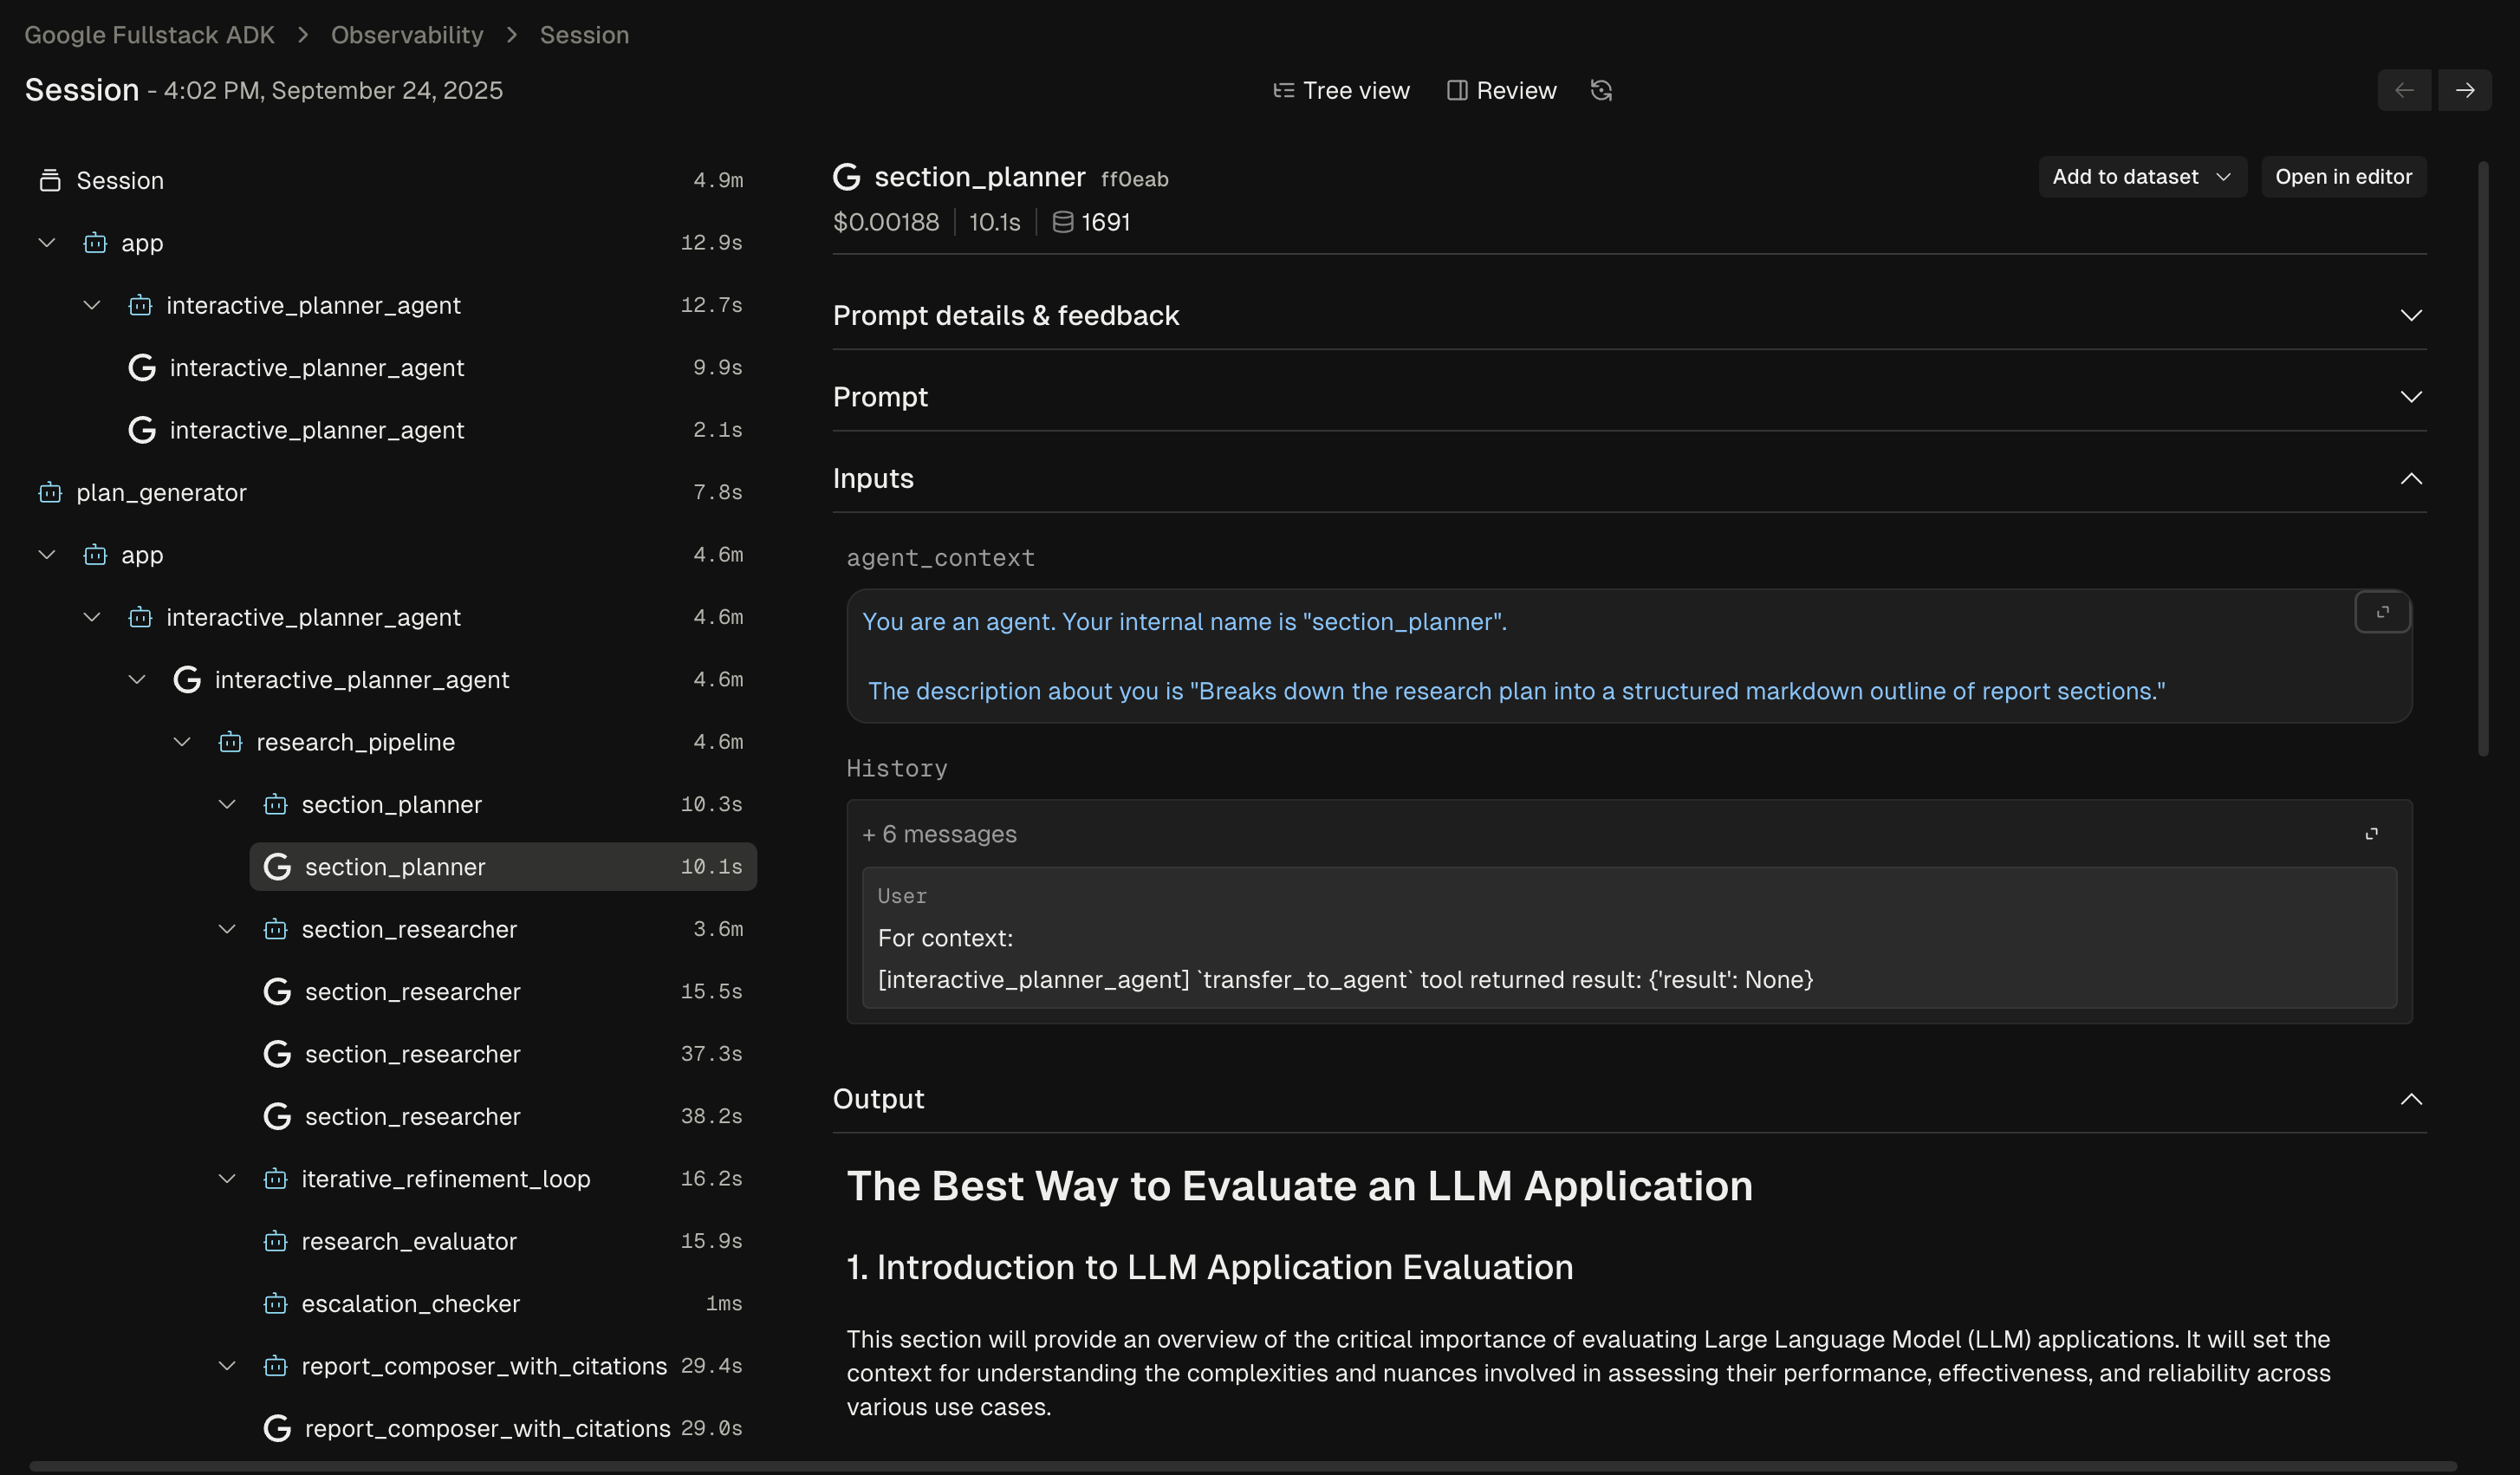The height and width of the screenshot is (1475, 2520).
Task: Click Open in editor button
Action: 2343,177
